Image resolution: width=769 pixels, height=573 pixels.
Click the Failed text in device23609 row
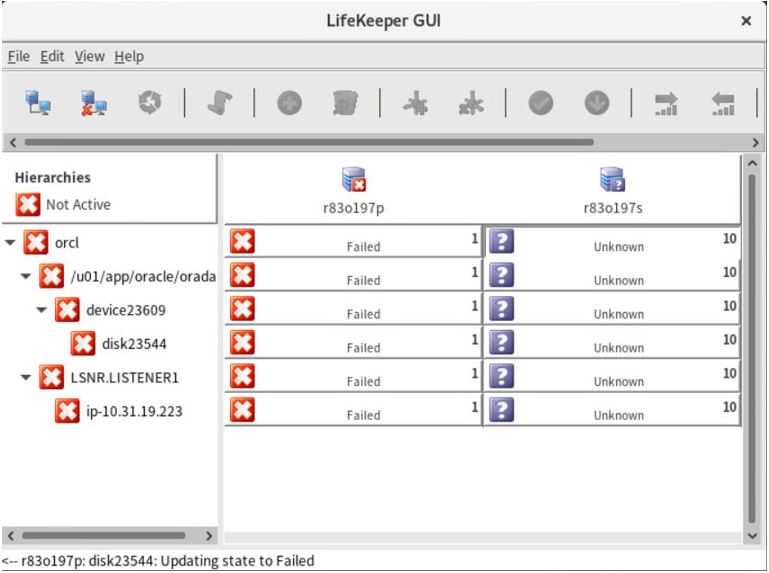click(x=363, y=314)
